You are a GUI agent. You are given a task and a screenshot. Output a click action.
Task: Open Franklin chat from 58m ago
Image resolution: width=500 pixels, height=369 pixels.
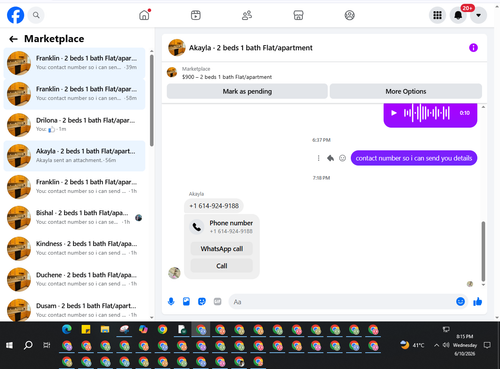[74, 94]
